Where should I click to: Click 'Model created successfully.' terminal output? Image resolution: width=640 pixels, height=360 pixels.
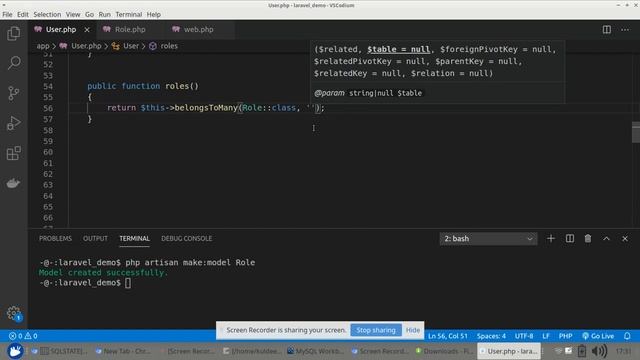(x=103, y=272)
